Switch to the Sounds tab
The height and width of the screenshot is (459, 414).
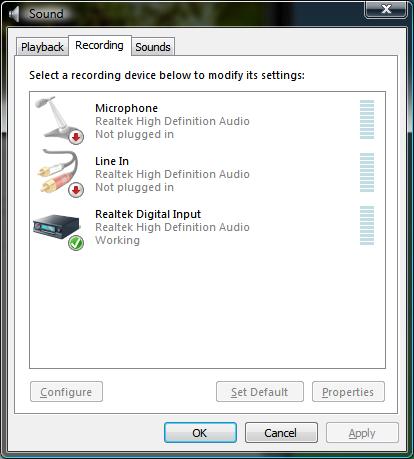tap(153, 47)
